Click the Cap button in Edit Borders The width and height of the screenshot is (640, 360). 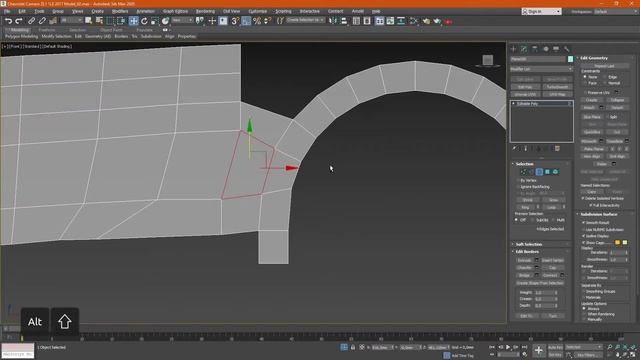(553, 267)
